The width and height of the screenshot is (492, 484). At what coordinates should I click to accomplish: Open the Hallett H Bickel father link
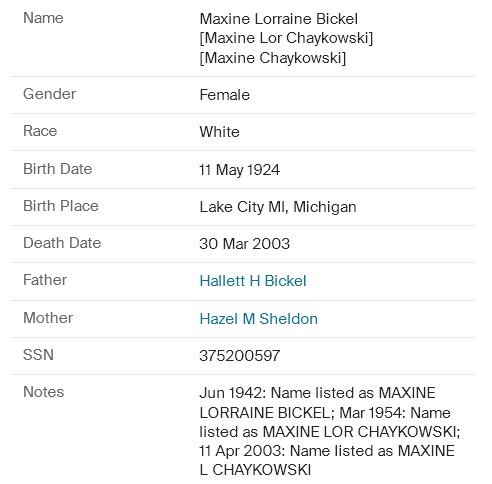pos(253,281)
